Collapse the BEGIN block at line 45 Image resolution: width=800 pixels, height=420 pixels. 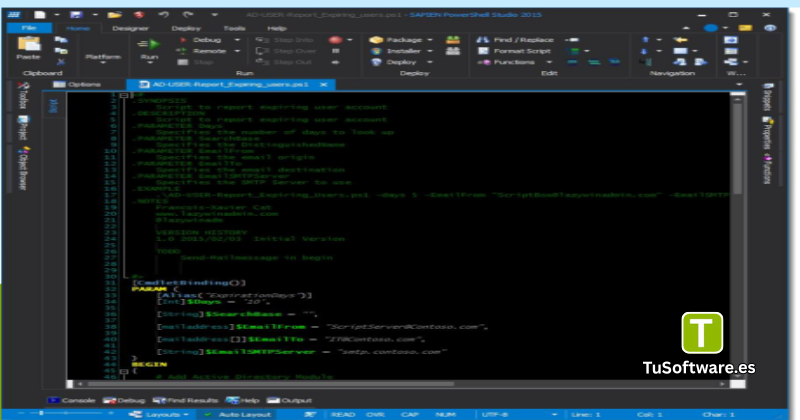coord(123,372)
